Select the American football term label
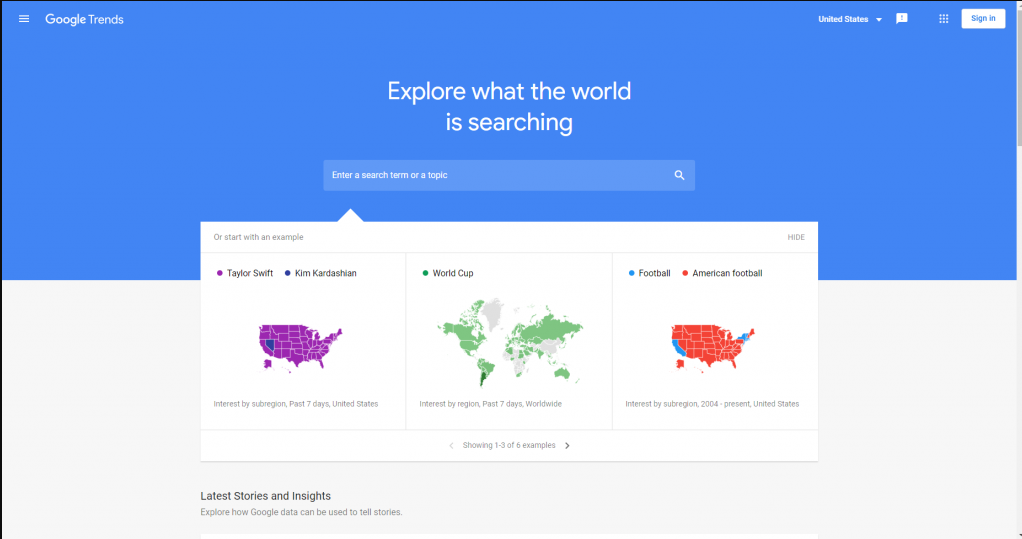1022x539 pixels. coord(727,273)
